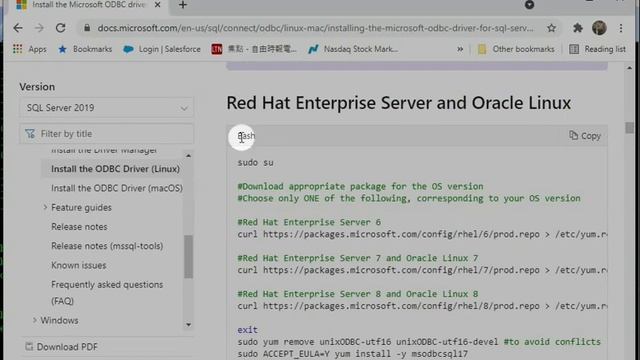Open Release notes (mssql-tools)
This screenshot has height=360, width=640.
click(x=107, y=246)
